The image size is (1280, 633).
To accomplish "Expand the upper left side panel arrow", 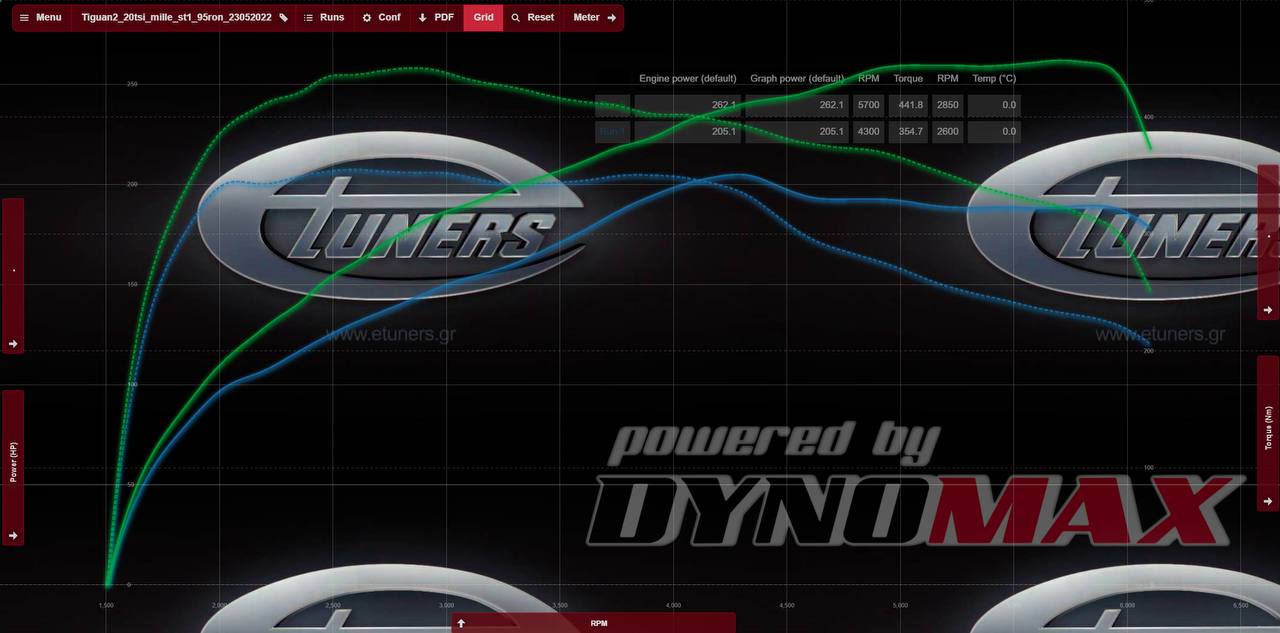I will tap(13, 343).
